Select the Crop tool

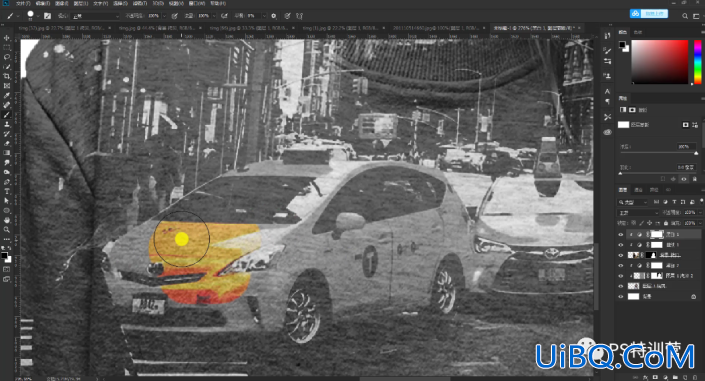click(7, 76)
